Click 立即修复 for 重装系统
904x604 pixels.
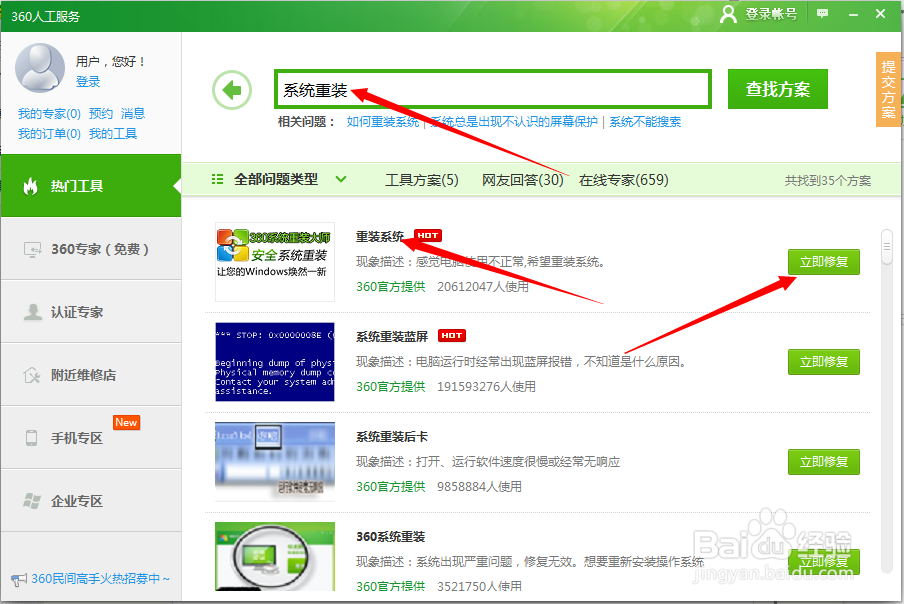[824, 262]
